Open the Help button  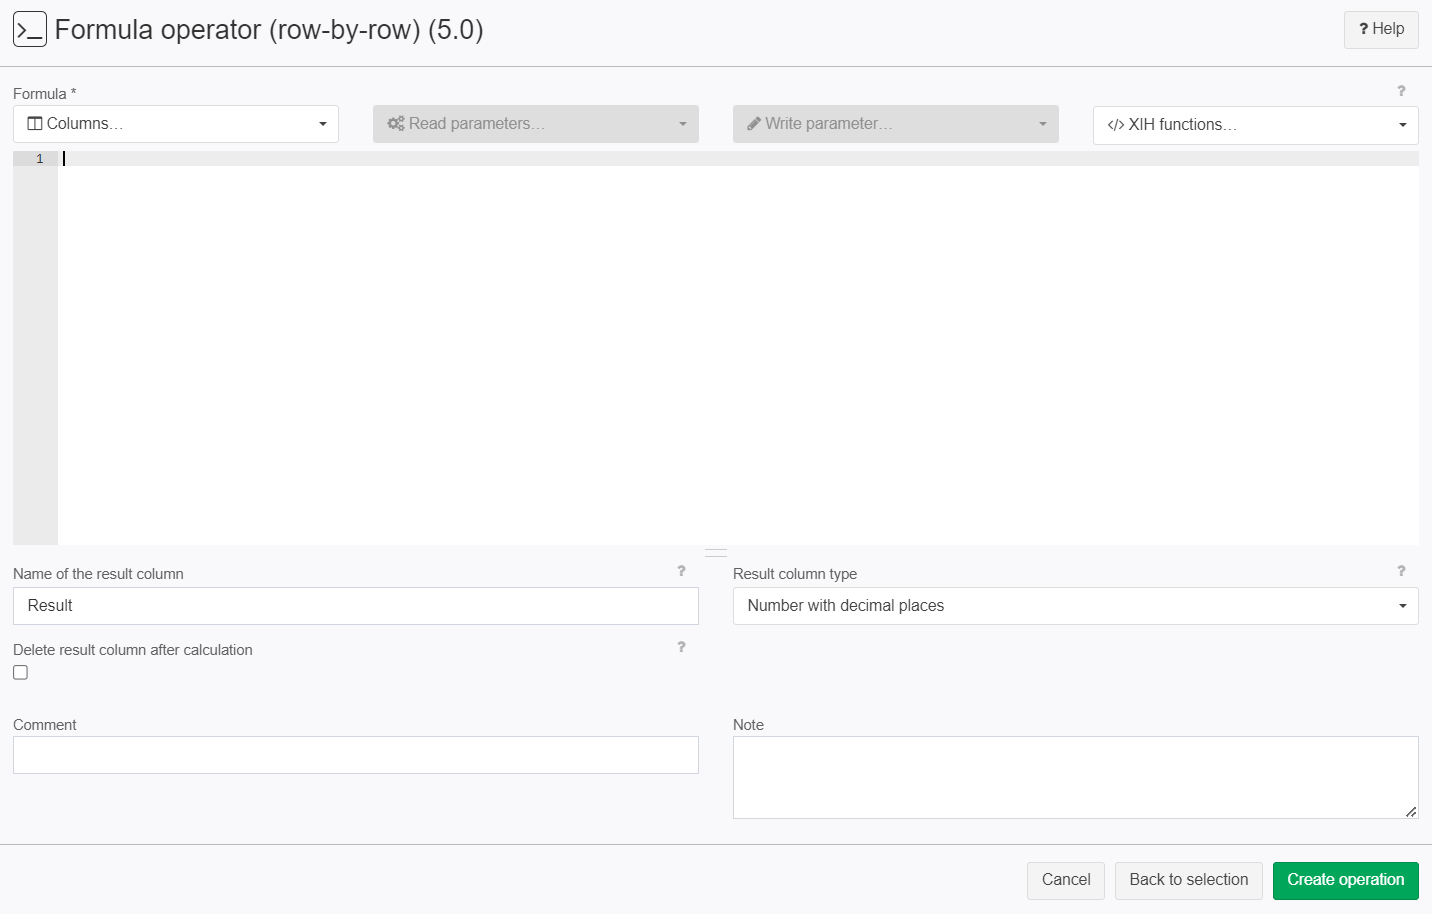coord(1381,29)
